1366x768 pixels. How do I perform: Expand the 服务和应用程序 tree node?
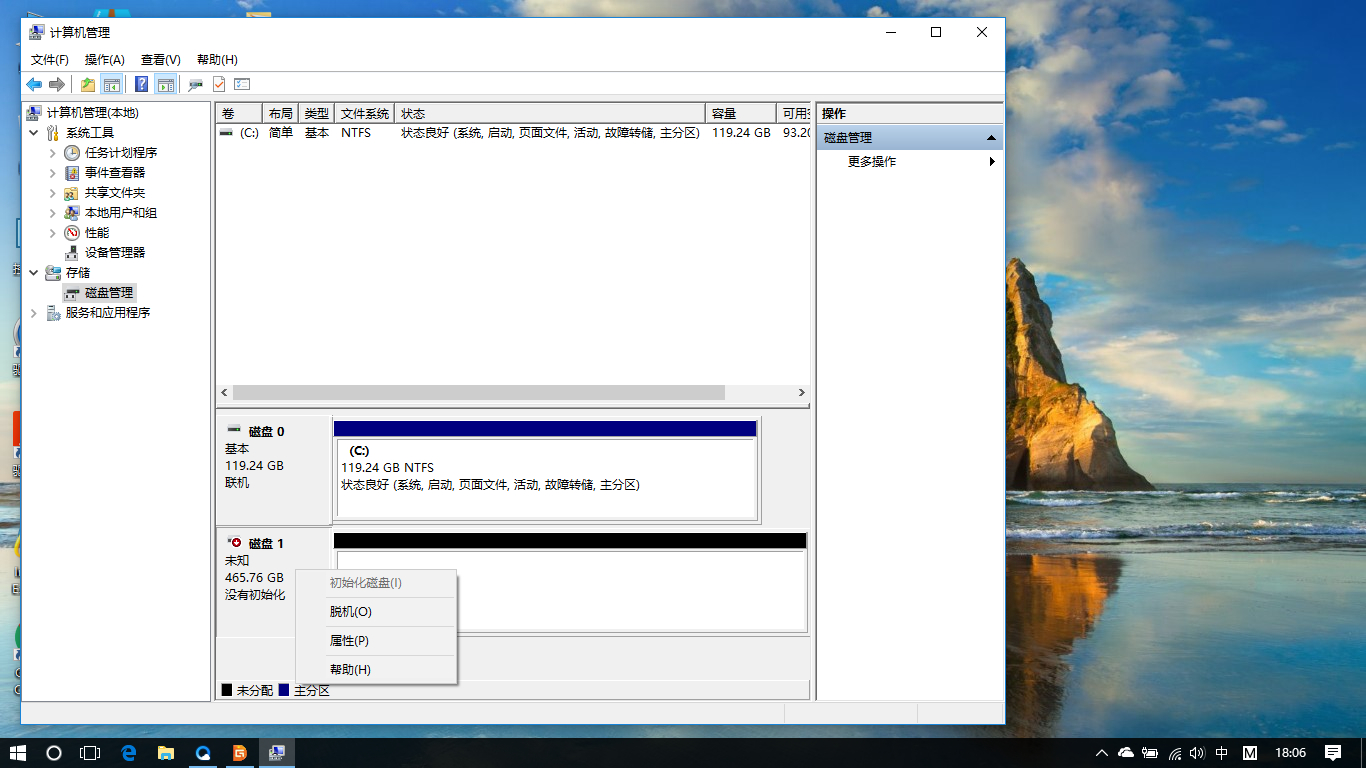pyautogui.click(x=34, y=313)
